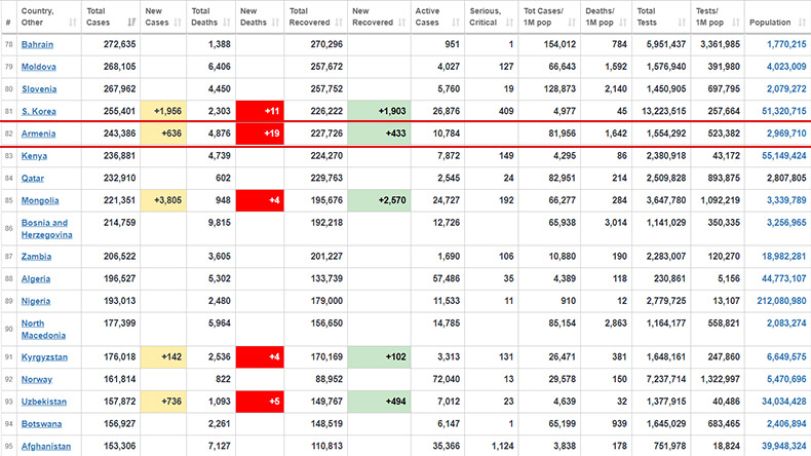The width and height of the screenshot is (811, 456).
Task: Sort by Total Recovered sort icon
Action: [x=339, y=22]
